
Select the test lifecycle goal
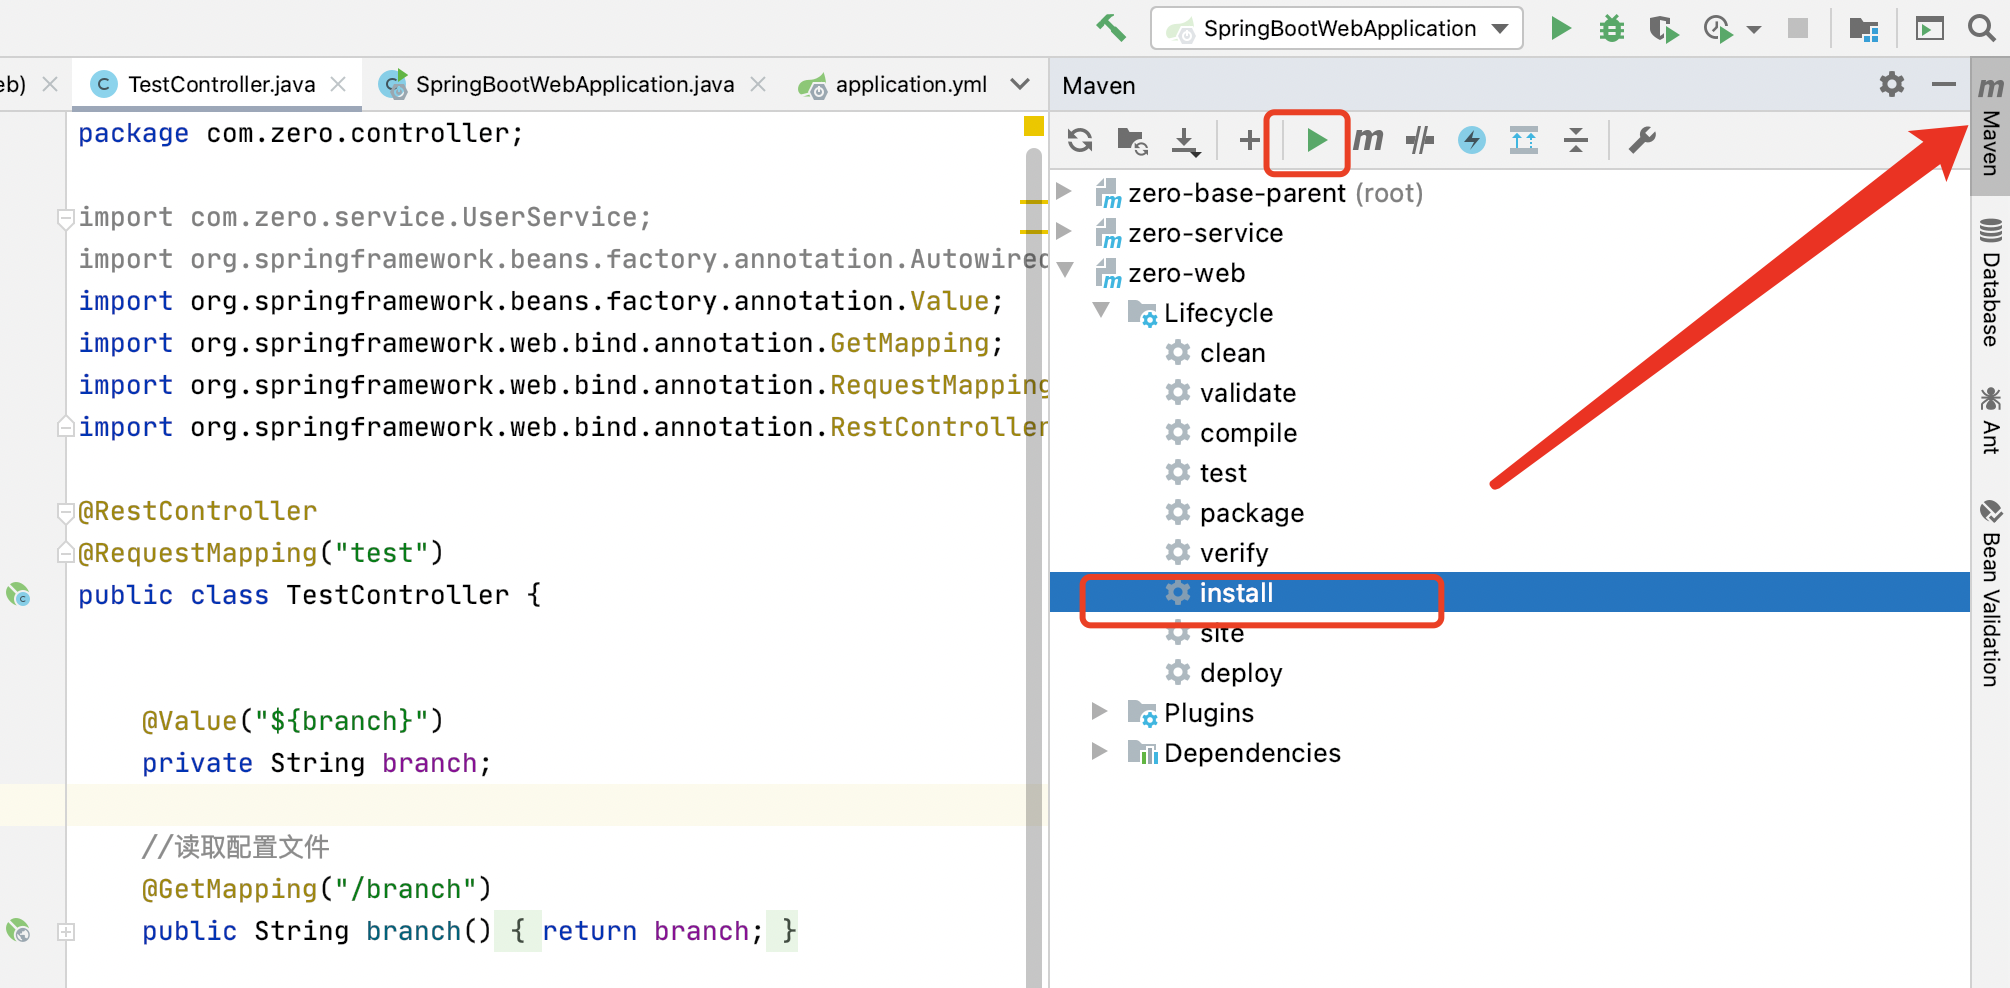click(x=1223, y=473)
